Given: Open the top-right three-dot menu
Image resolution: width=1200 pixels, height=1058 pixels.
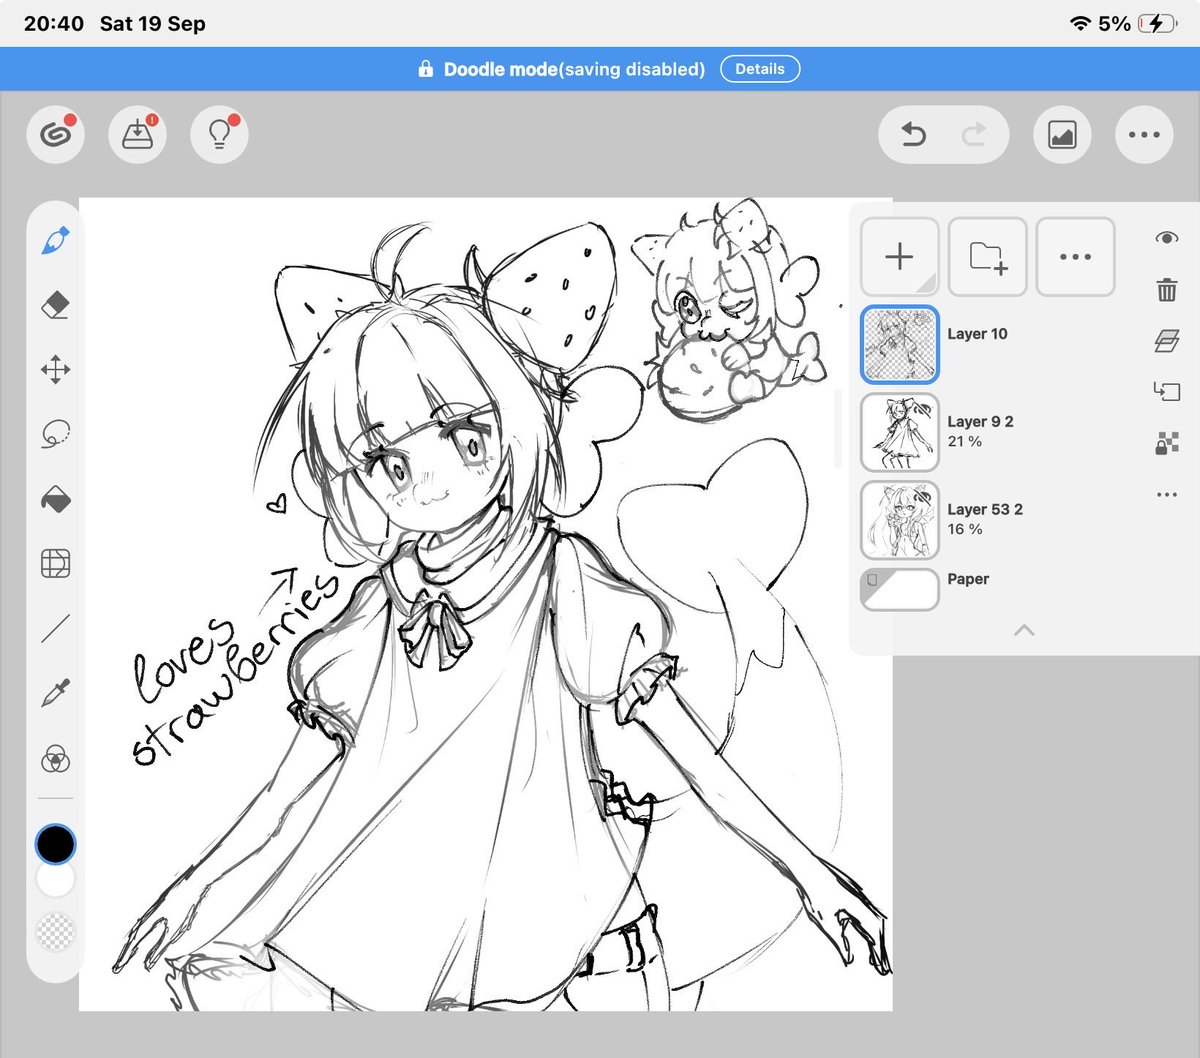Looking at the screenshot, I should pos(1144,134).
